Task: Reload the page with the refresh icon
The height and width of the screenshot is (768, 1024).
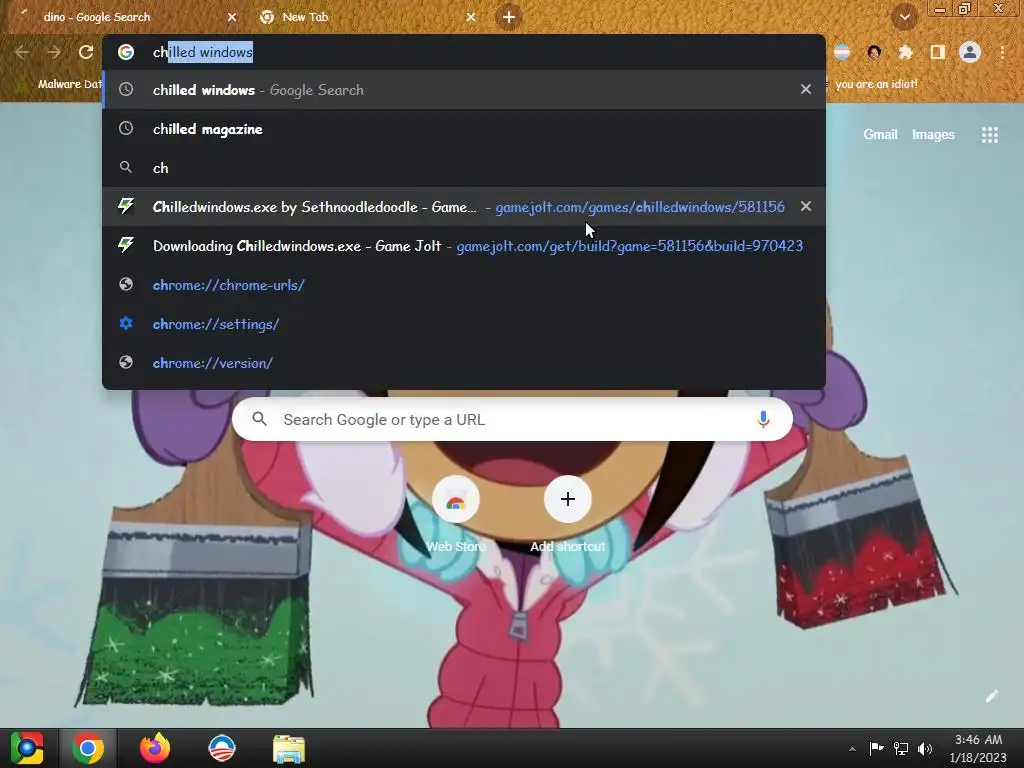Action: tap(86, 52)
